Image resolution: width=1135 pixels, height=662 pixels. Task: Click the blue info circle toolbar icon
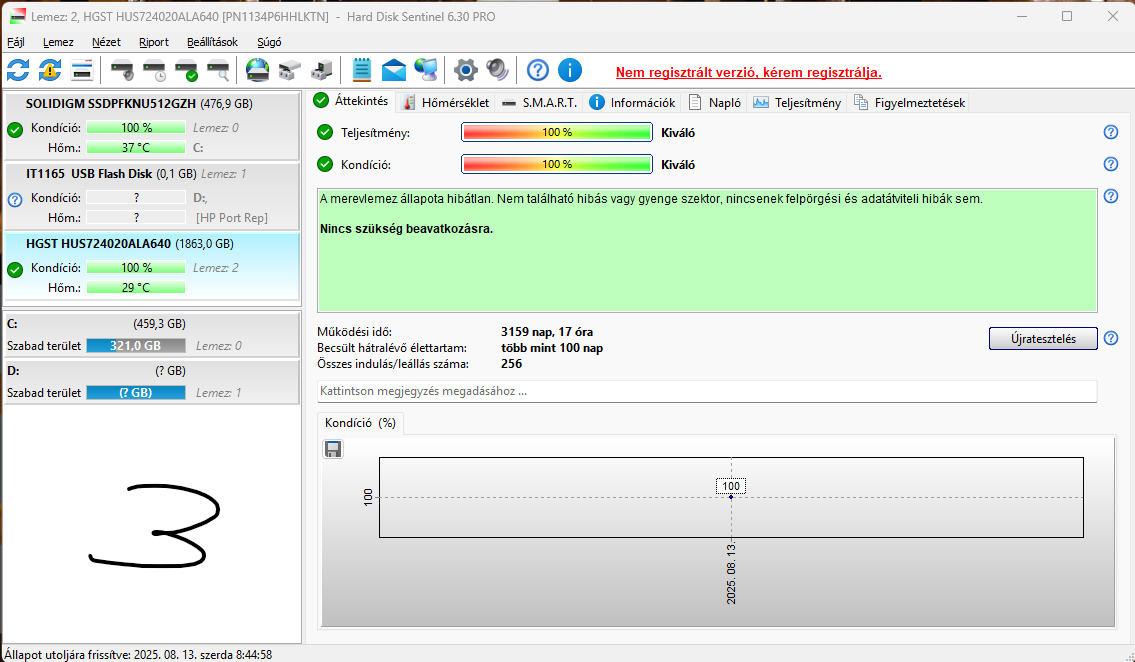(x=570, y=70)
